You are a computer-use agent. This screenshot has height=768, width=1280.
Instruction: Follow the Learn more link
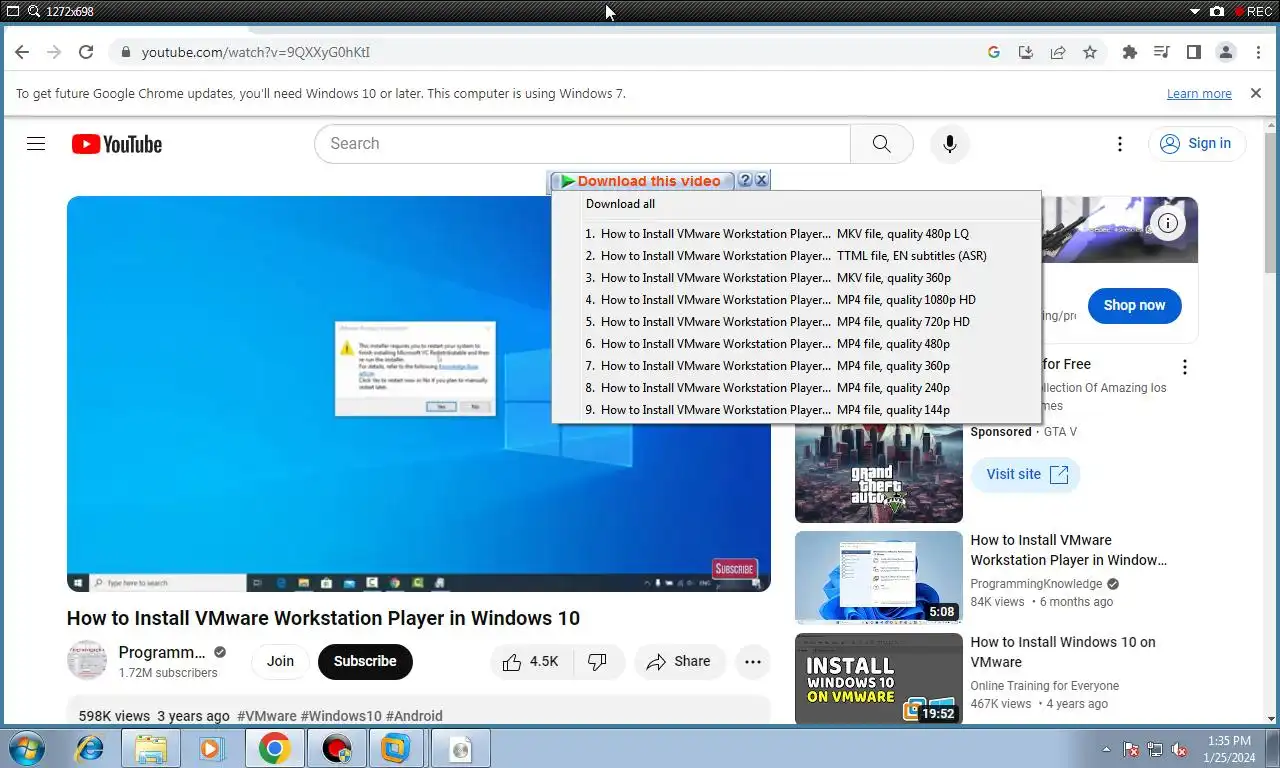pos(1199,93)
